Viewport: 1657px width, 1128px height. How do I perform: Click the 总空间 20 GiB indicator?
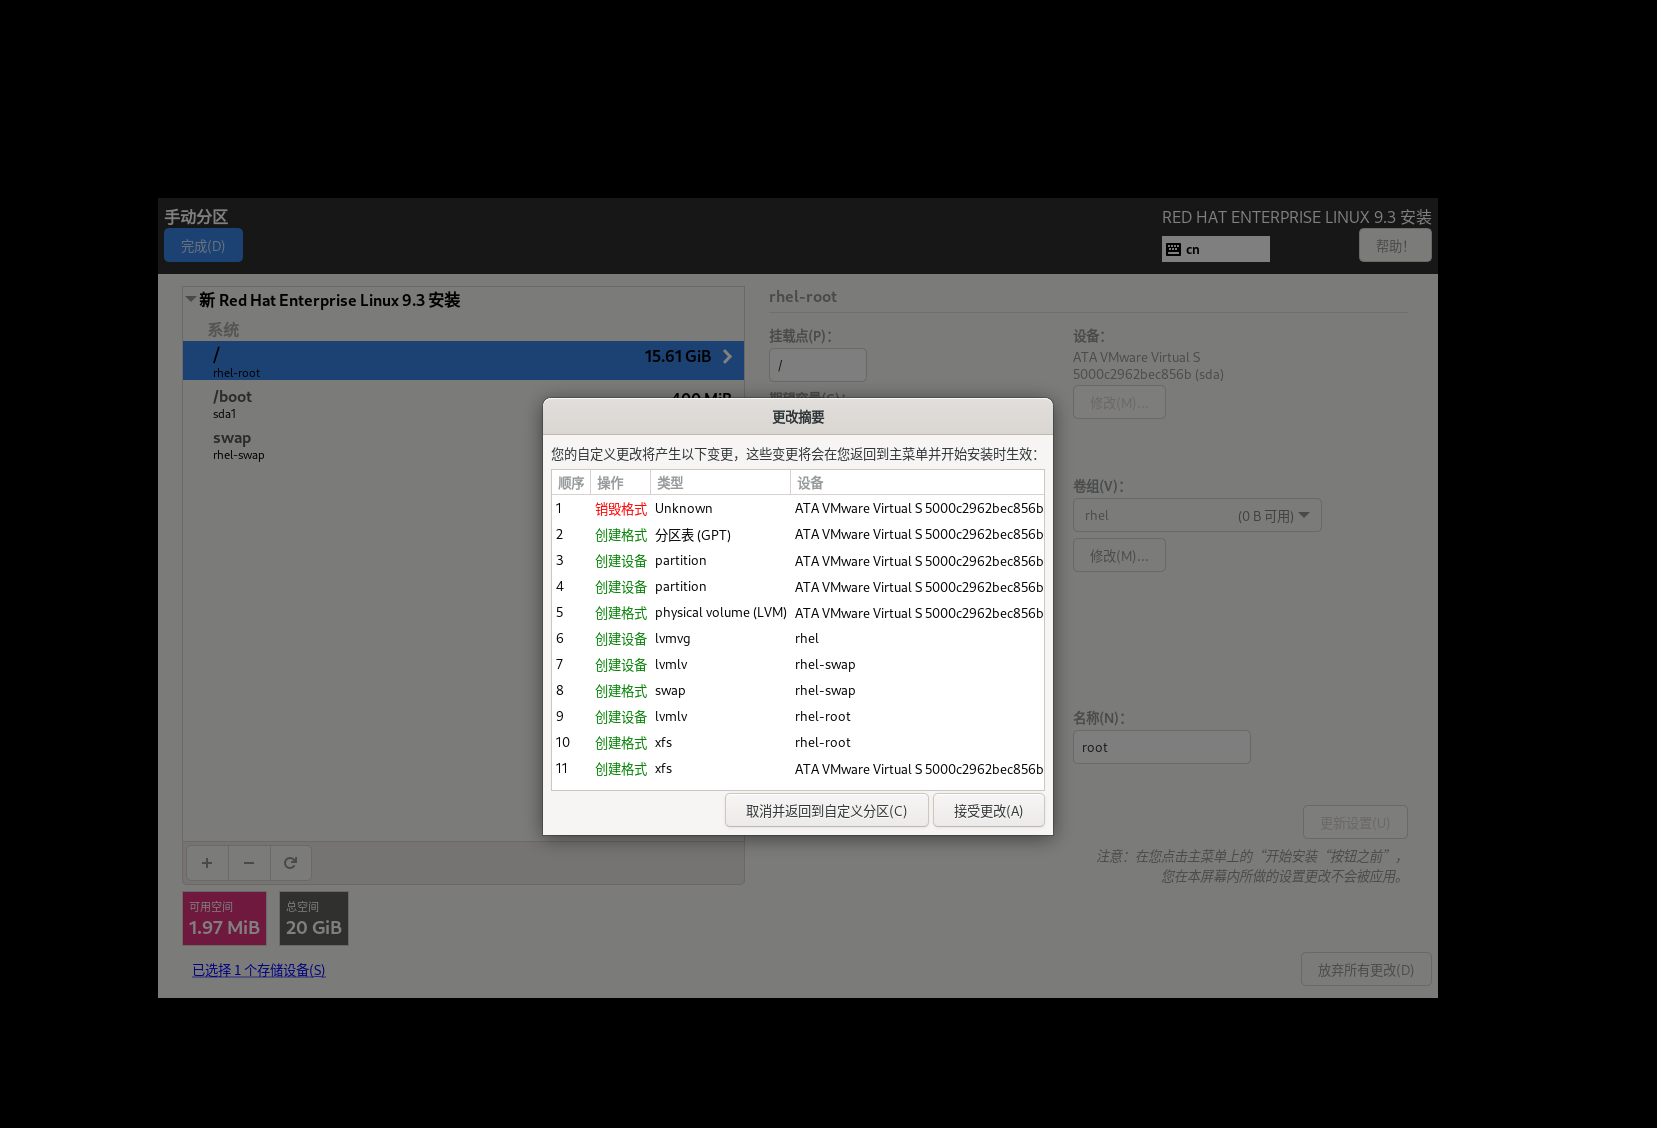click(313, 918)
